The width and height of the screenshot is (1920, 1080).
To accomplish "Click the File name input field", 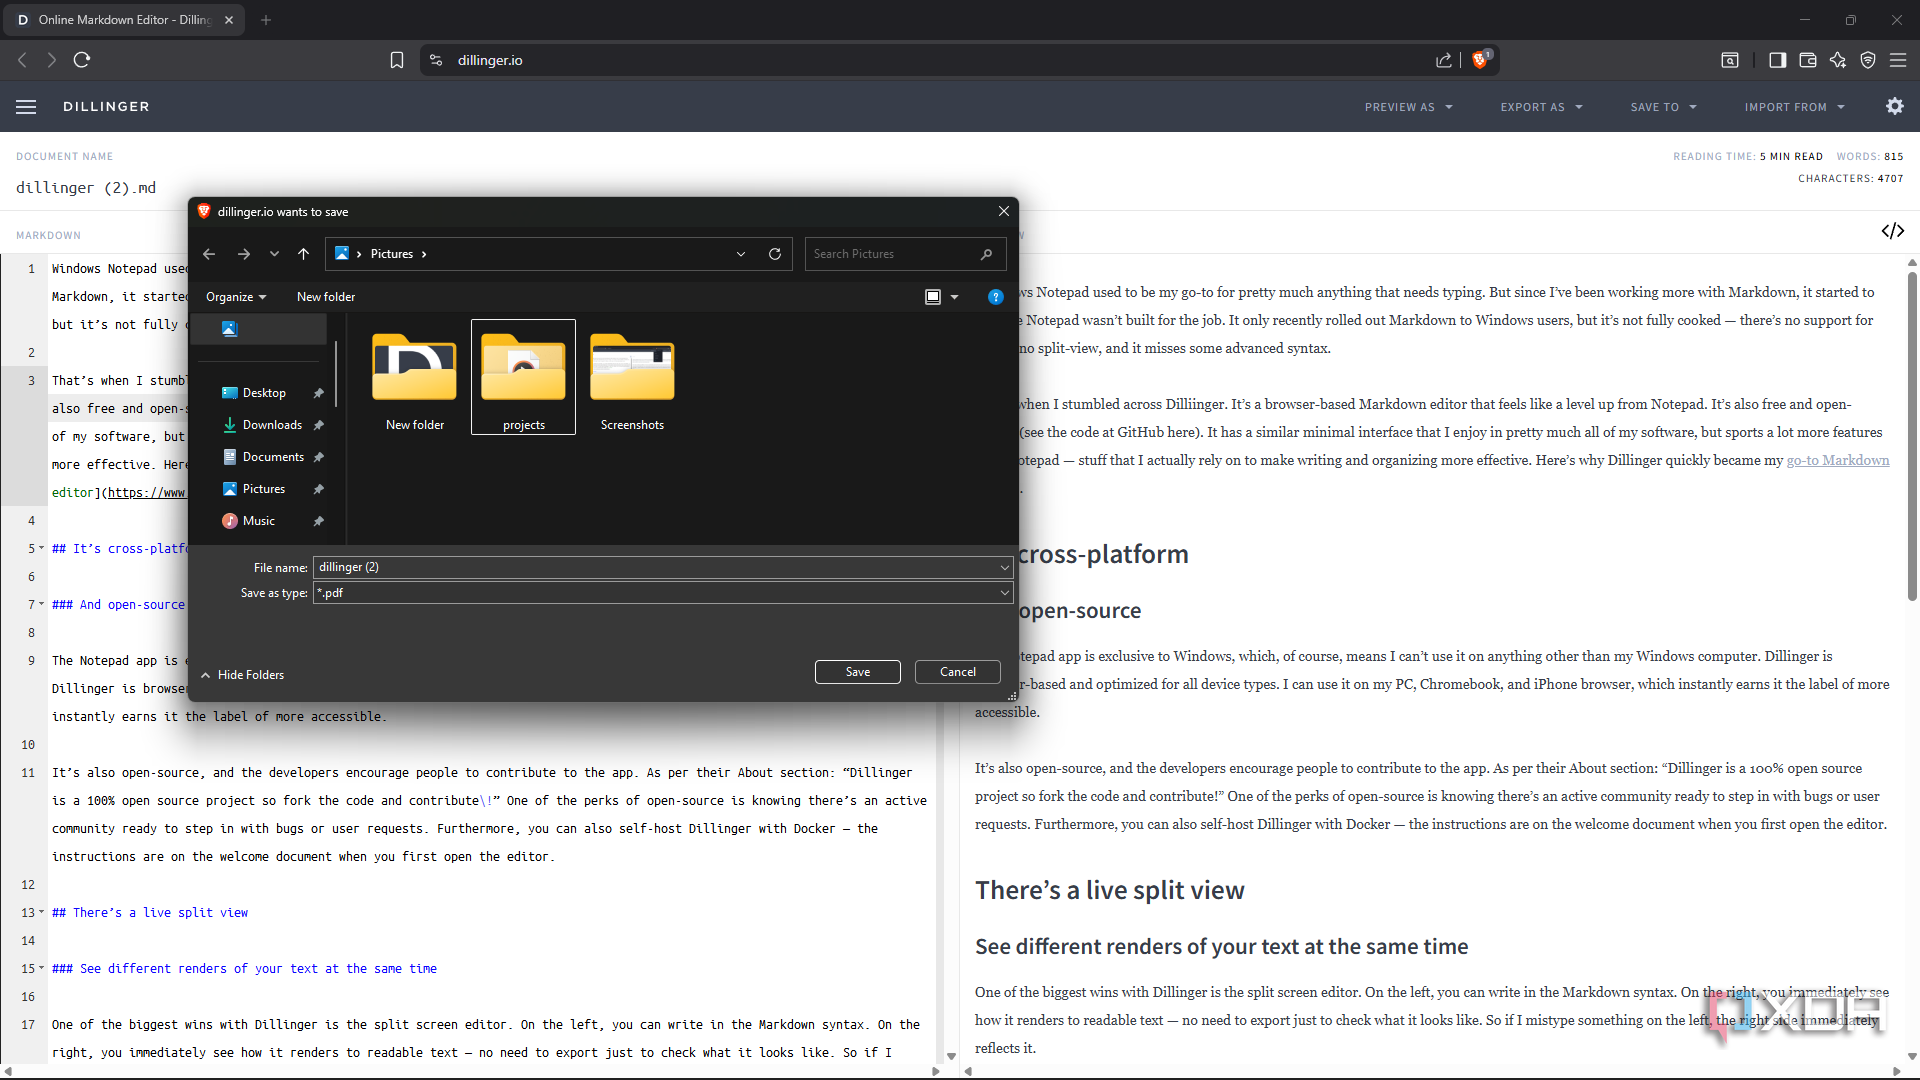I will click(663, 567).
